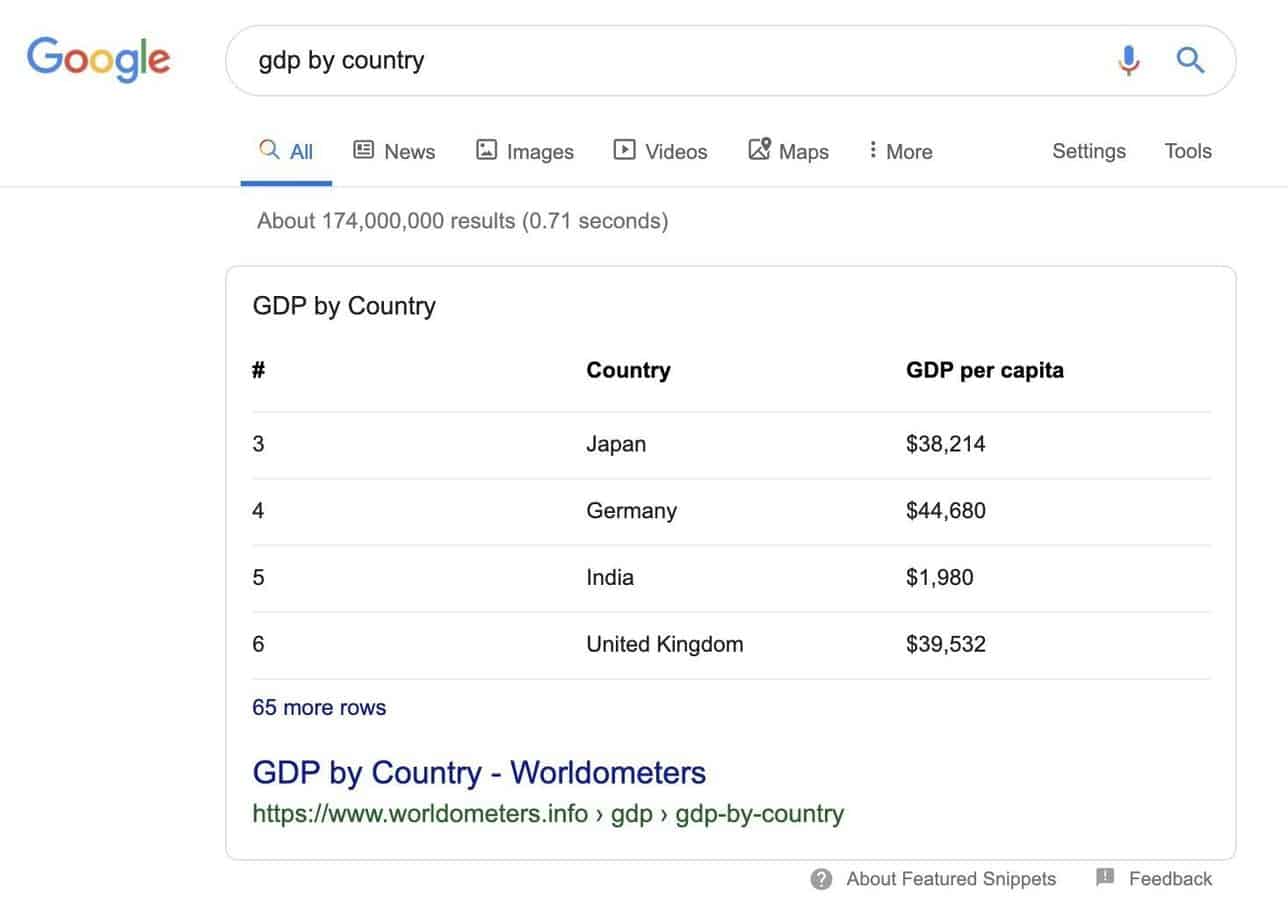This screenshot has height=924, width=1288.
Task: Click the Feedback speech bubble icon
Action: [1105, 877]
